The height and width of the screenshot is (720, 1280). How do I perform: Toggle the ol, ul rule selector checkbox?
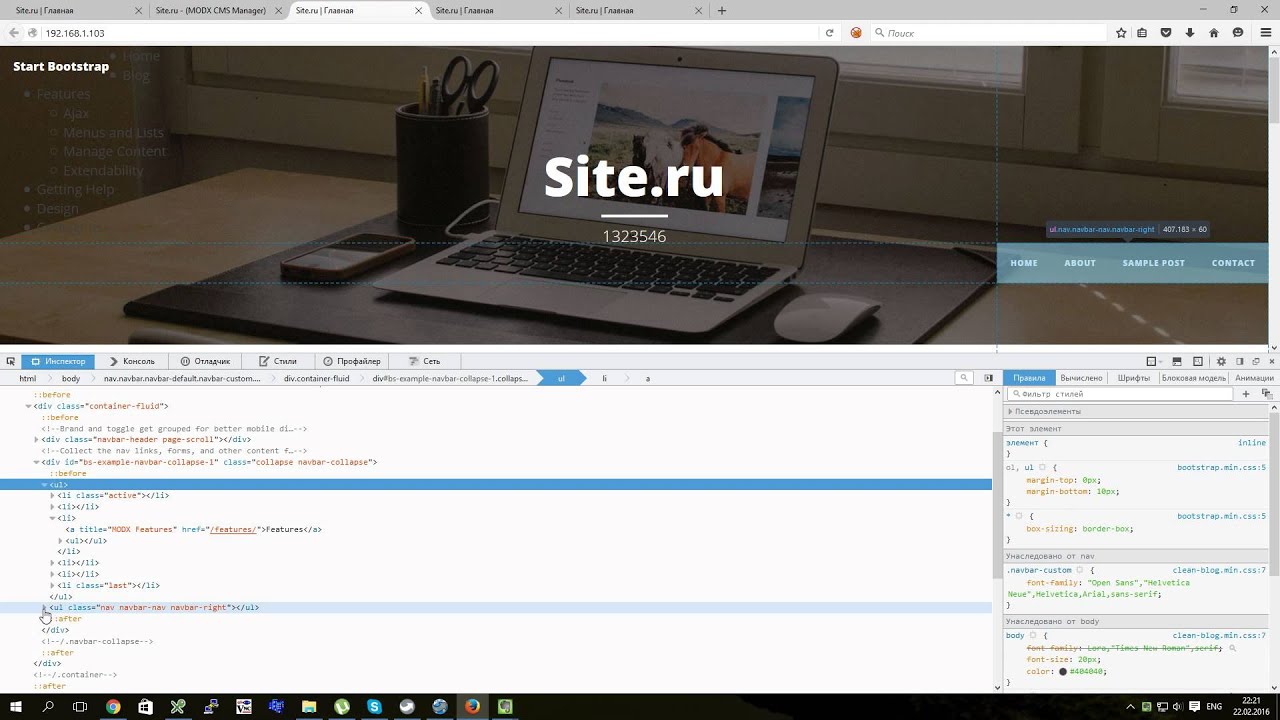[1042, 467]
